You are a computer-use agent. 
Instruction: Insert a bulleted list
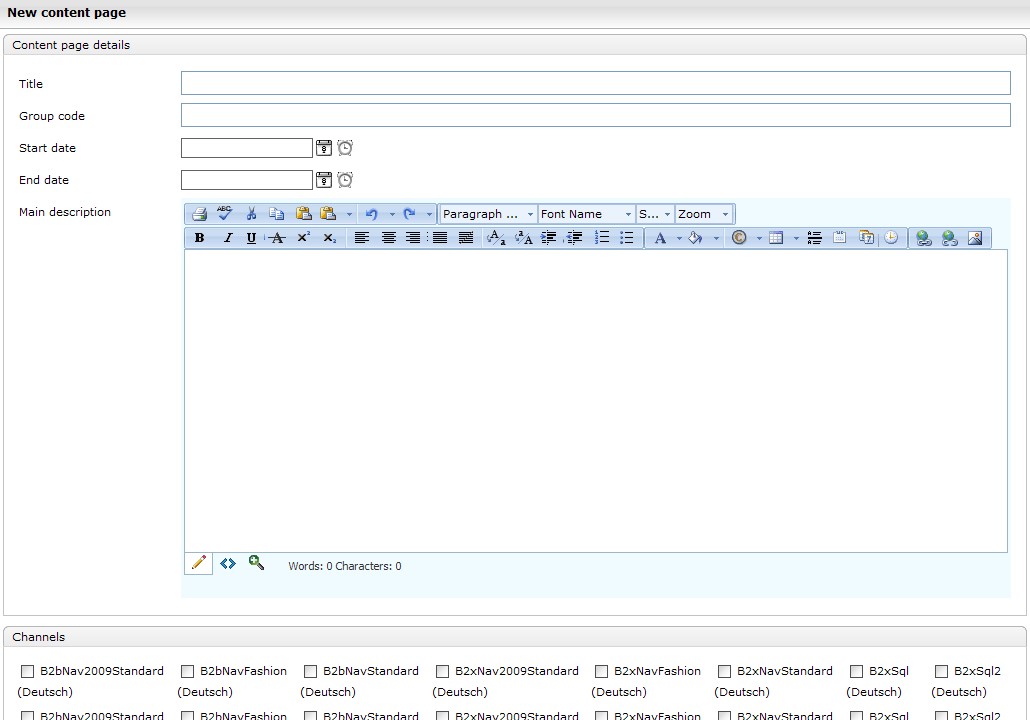tap(627, 238)
